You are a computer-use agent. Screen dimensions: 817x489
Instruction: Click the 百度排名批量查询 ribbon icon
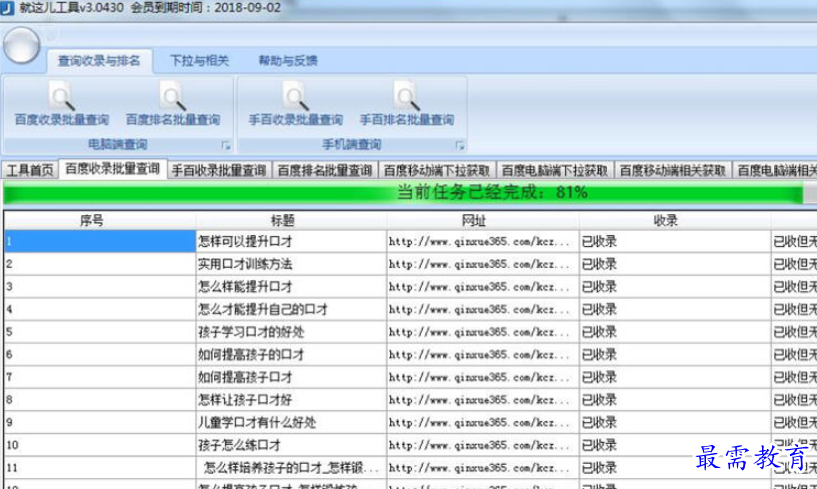(173, 98)
